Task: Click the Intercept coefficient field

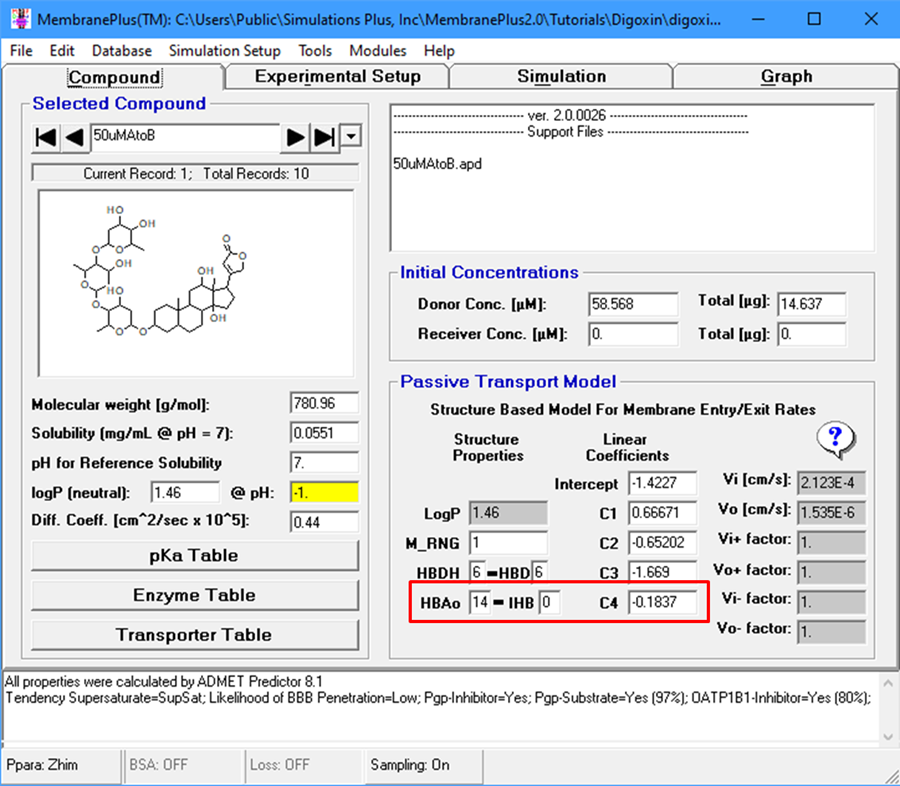Action: (x=662, y=483)
